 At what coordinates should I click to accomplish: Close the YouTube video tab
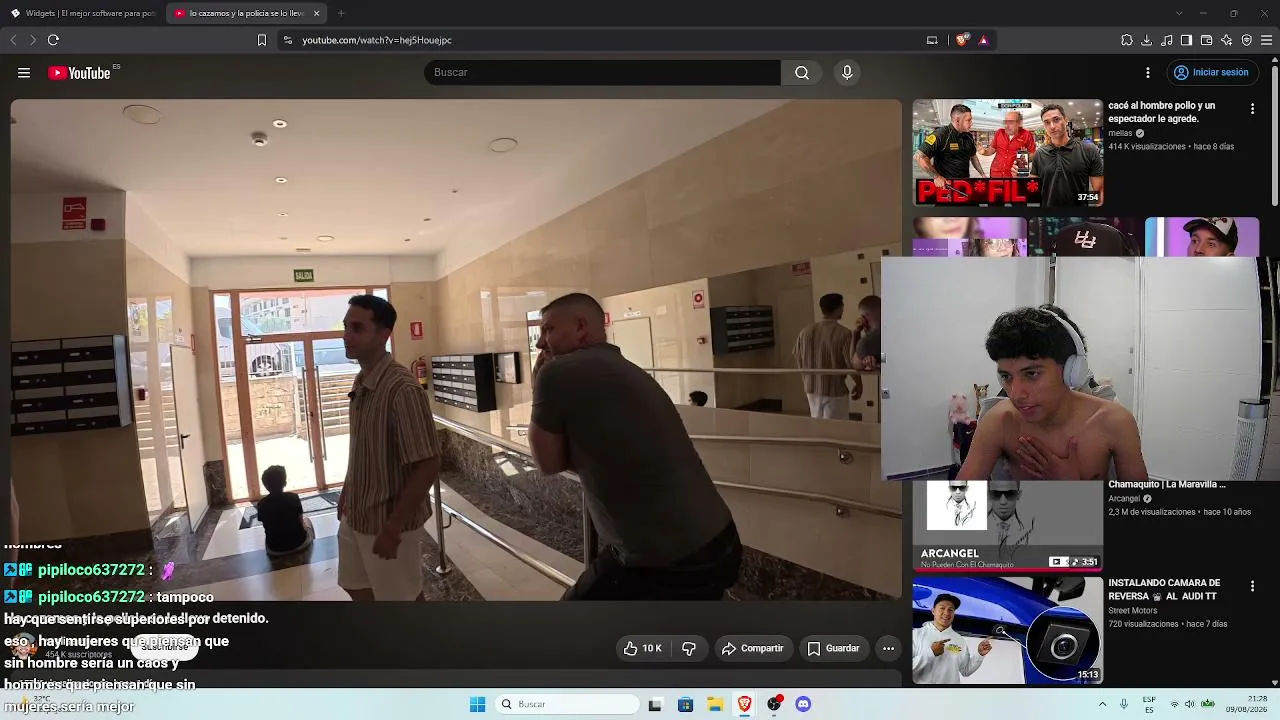pyautogui.click(x=316, y=13)
